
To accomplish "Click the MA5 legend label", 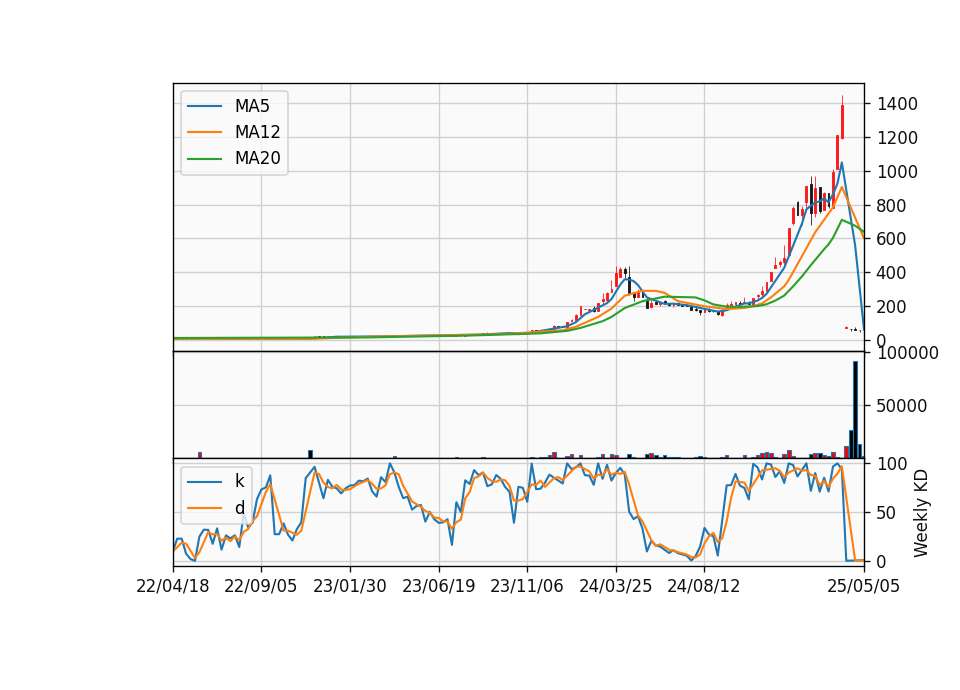I will tap(252, 106).
